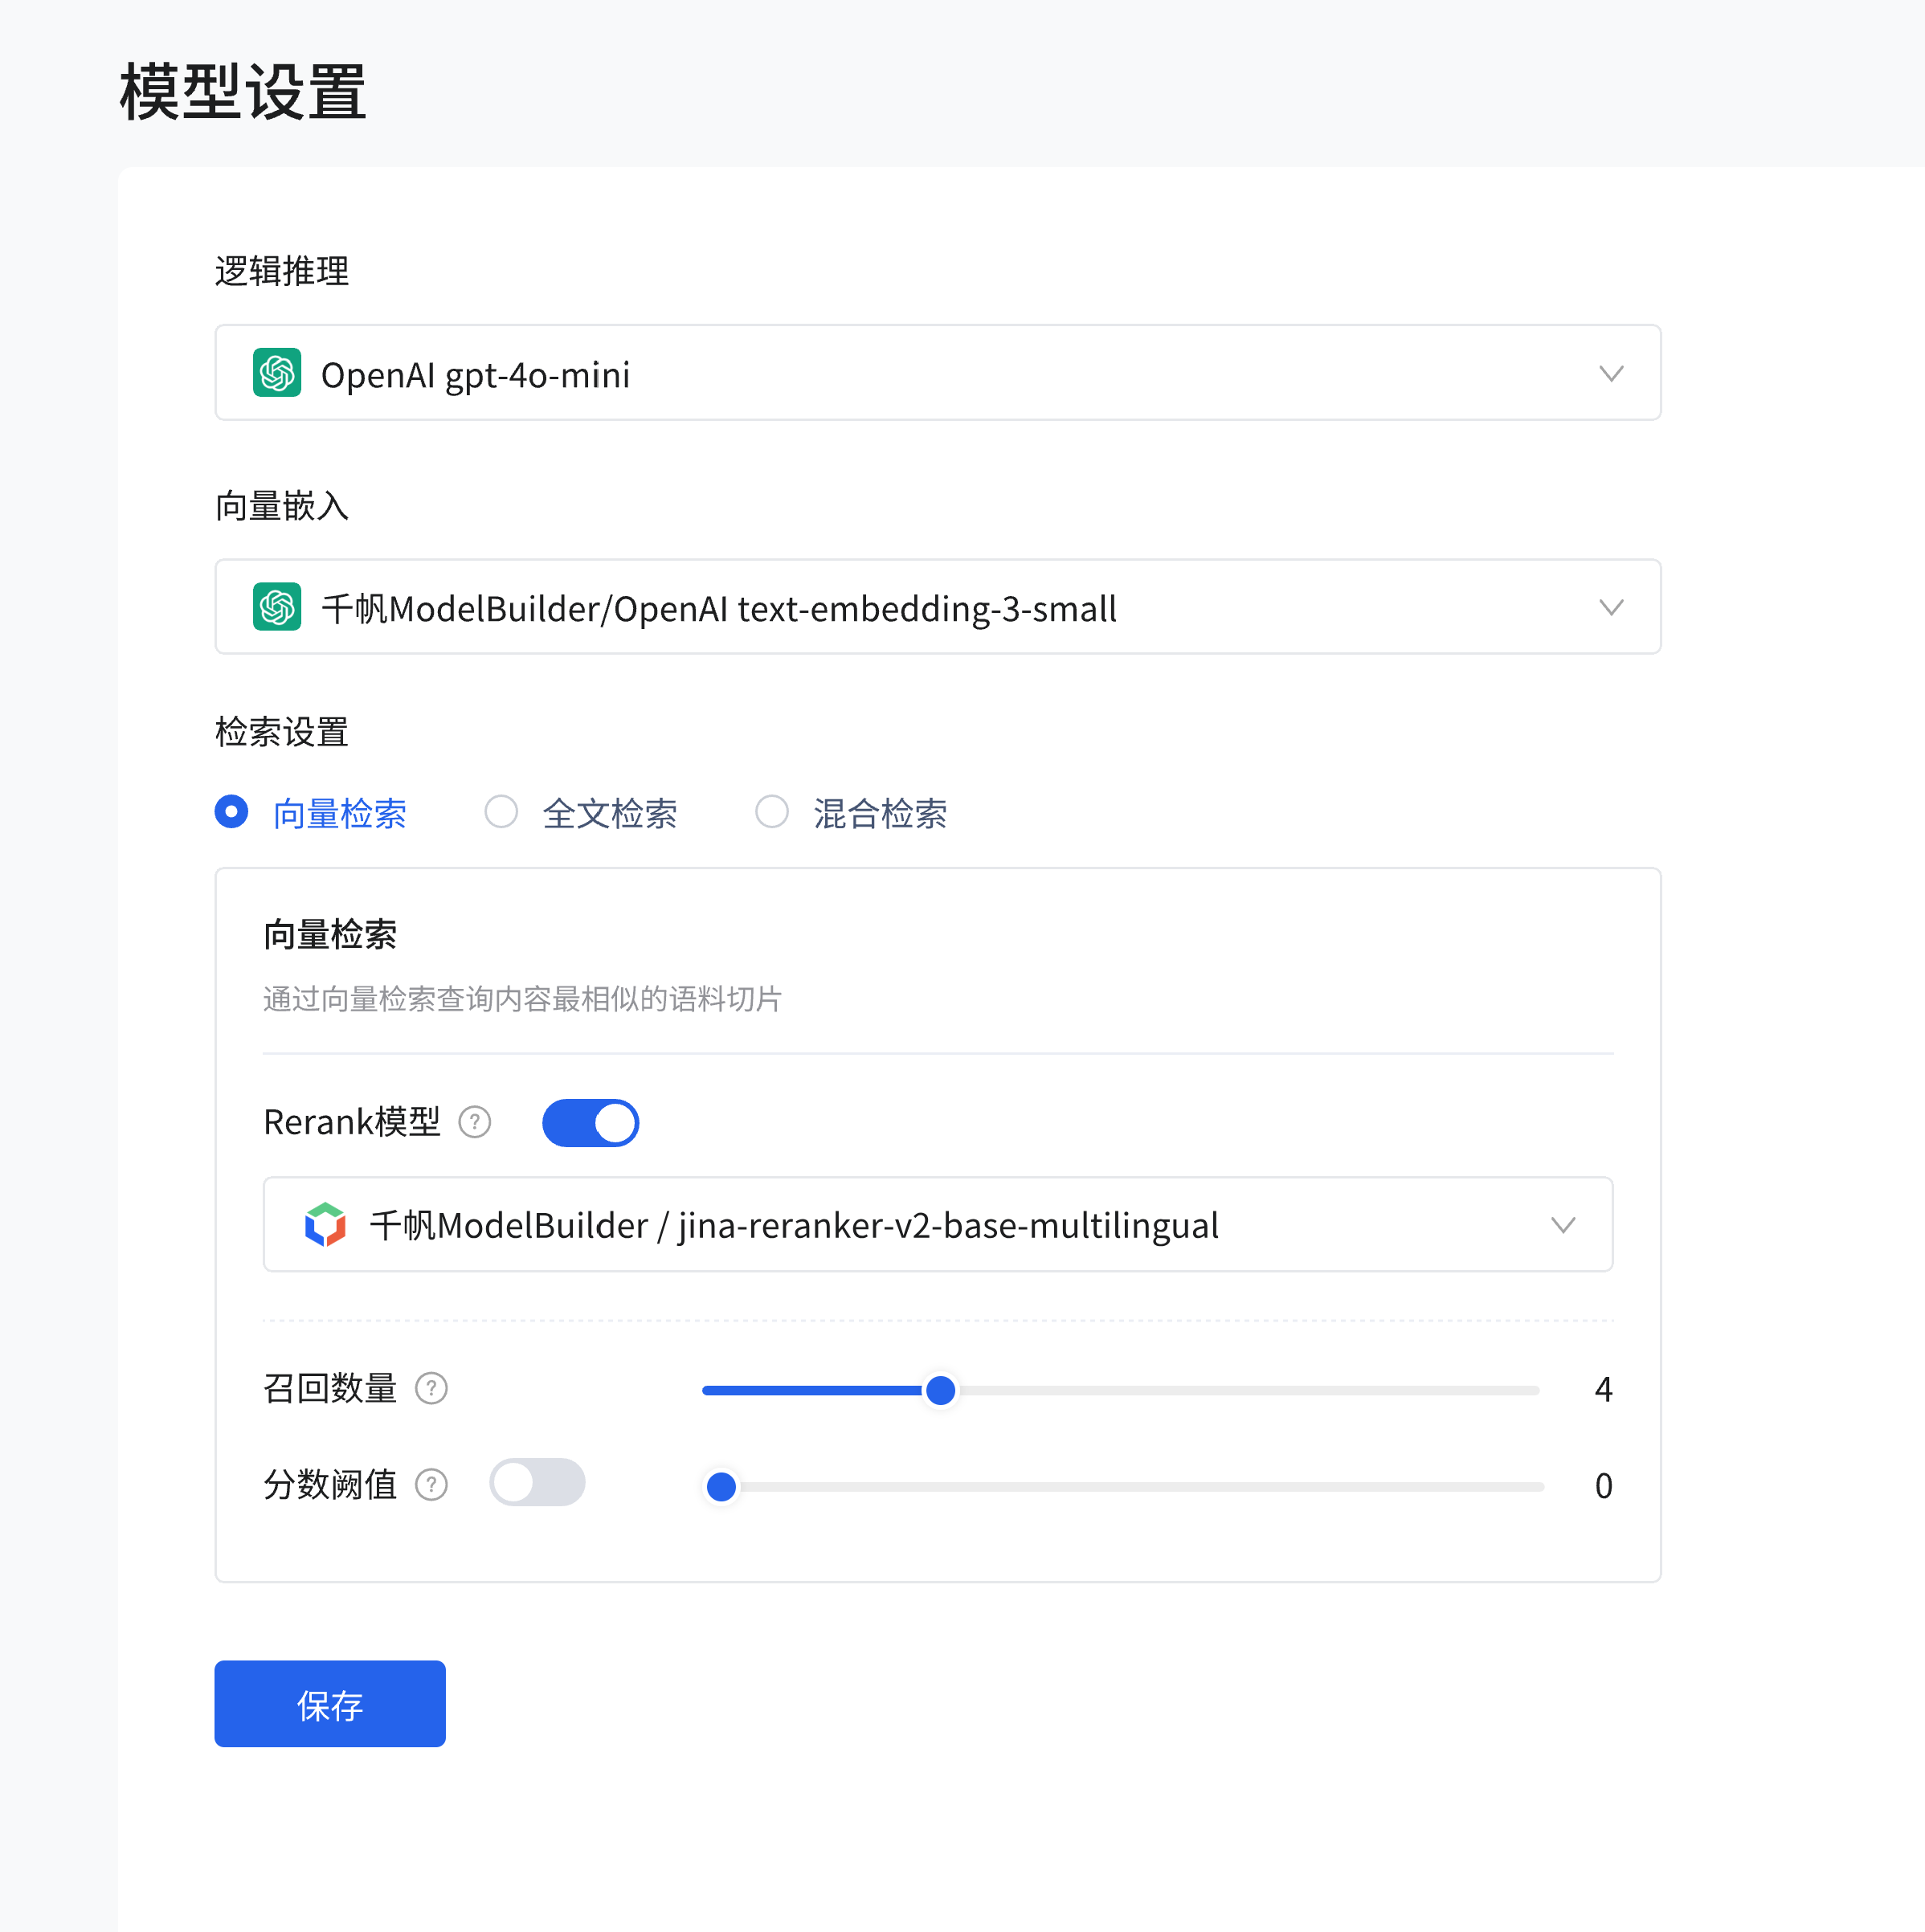Click the 千帆ModelBuilder cube icon in the Rerank dropdown
This screenshot has width=1925, height=1932.
click(325, 1224)
